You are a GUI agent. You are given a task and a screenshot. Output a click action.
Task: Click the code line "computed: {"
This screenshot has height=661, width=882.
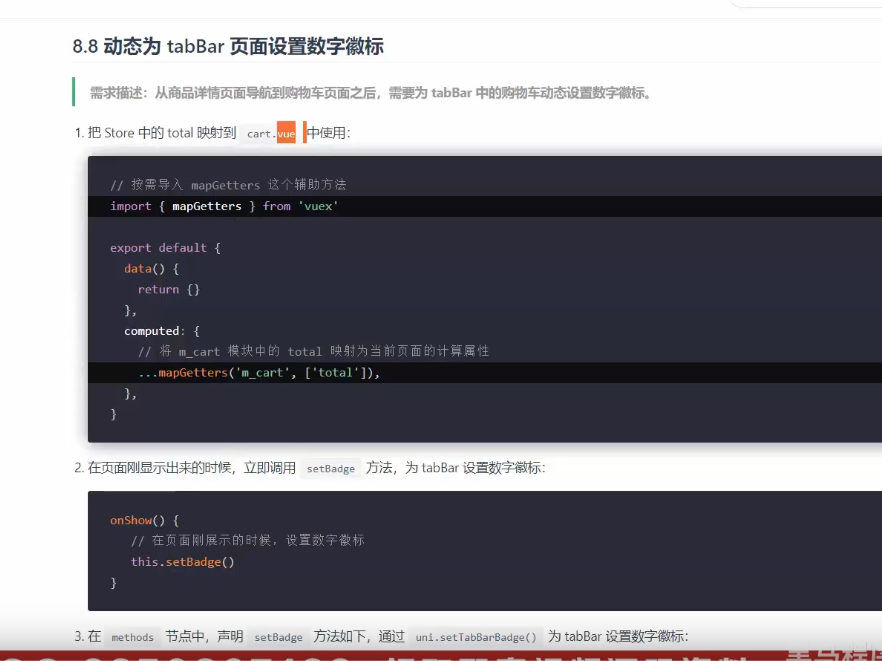161,331
